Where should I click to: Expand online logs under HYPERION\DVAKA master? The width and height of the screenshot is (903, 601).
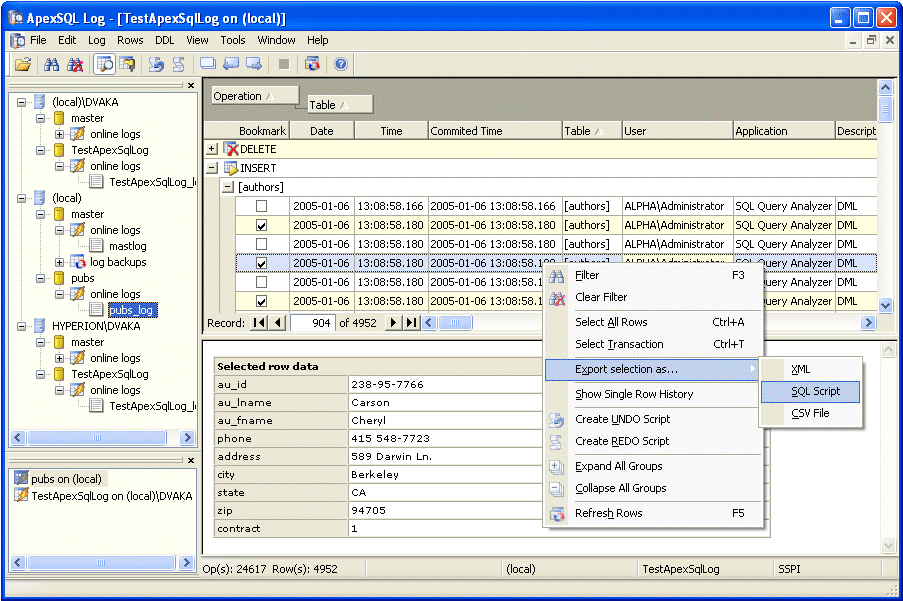coord(59,358)
